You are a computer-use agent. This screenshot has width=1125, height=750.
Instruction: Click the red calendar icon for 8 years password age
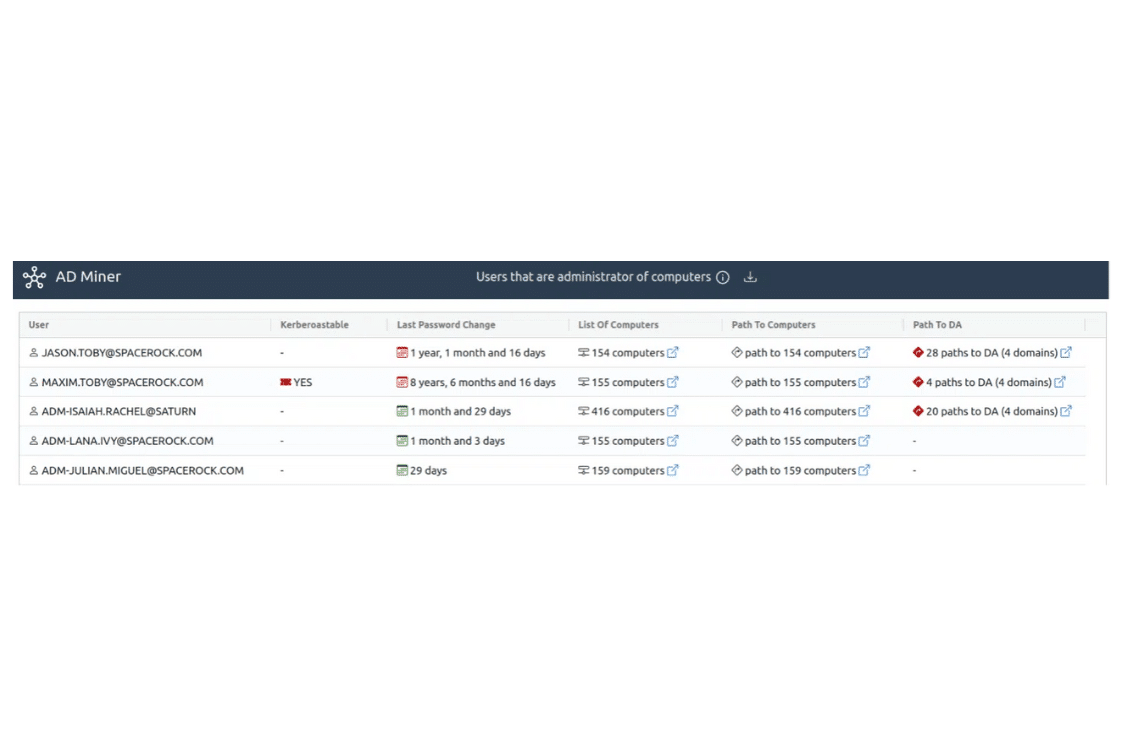[x=402, y=382]
